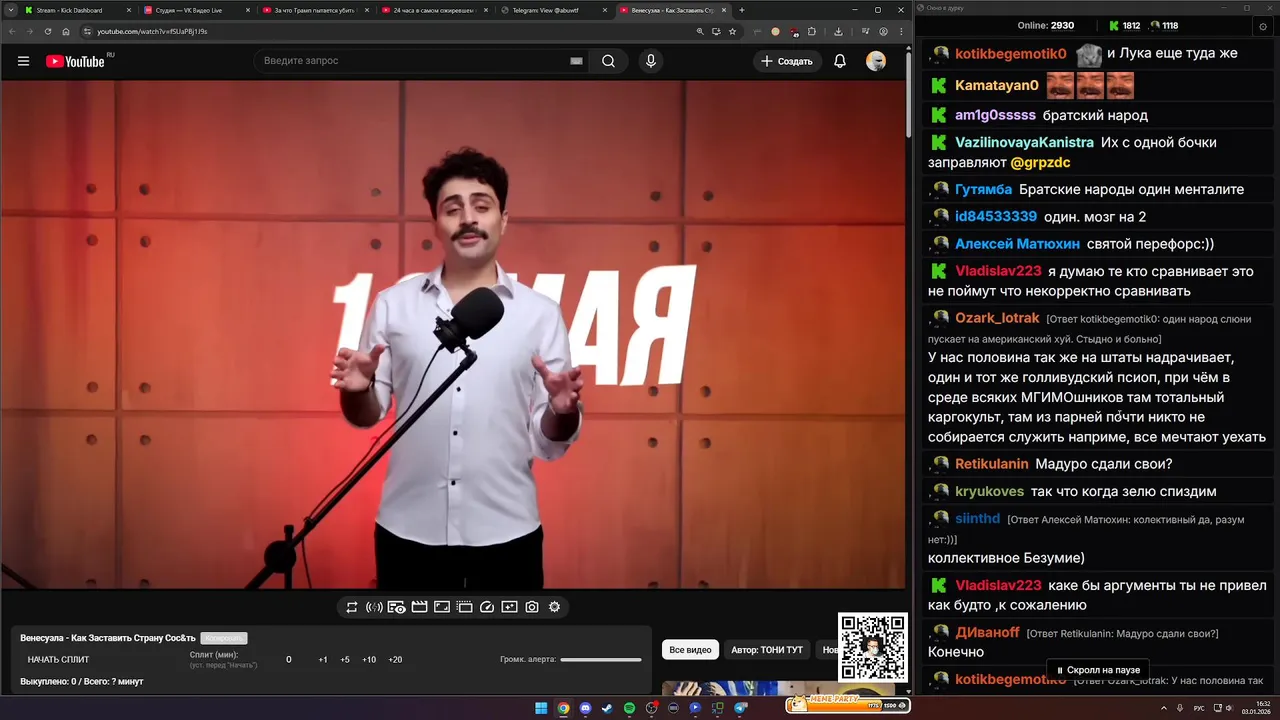The image size is (1280, 720).
Task: Switch to Stream - Kick Dashboard tab
Action: point(78,10)
